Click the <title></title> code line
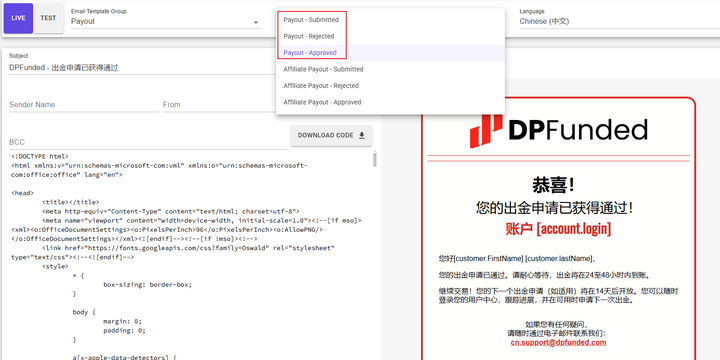 coord(70,202)
